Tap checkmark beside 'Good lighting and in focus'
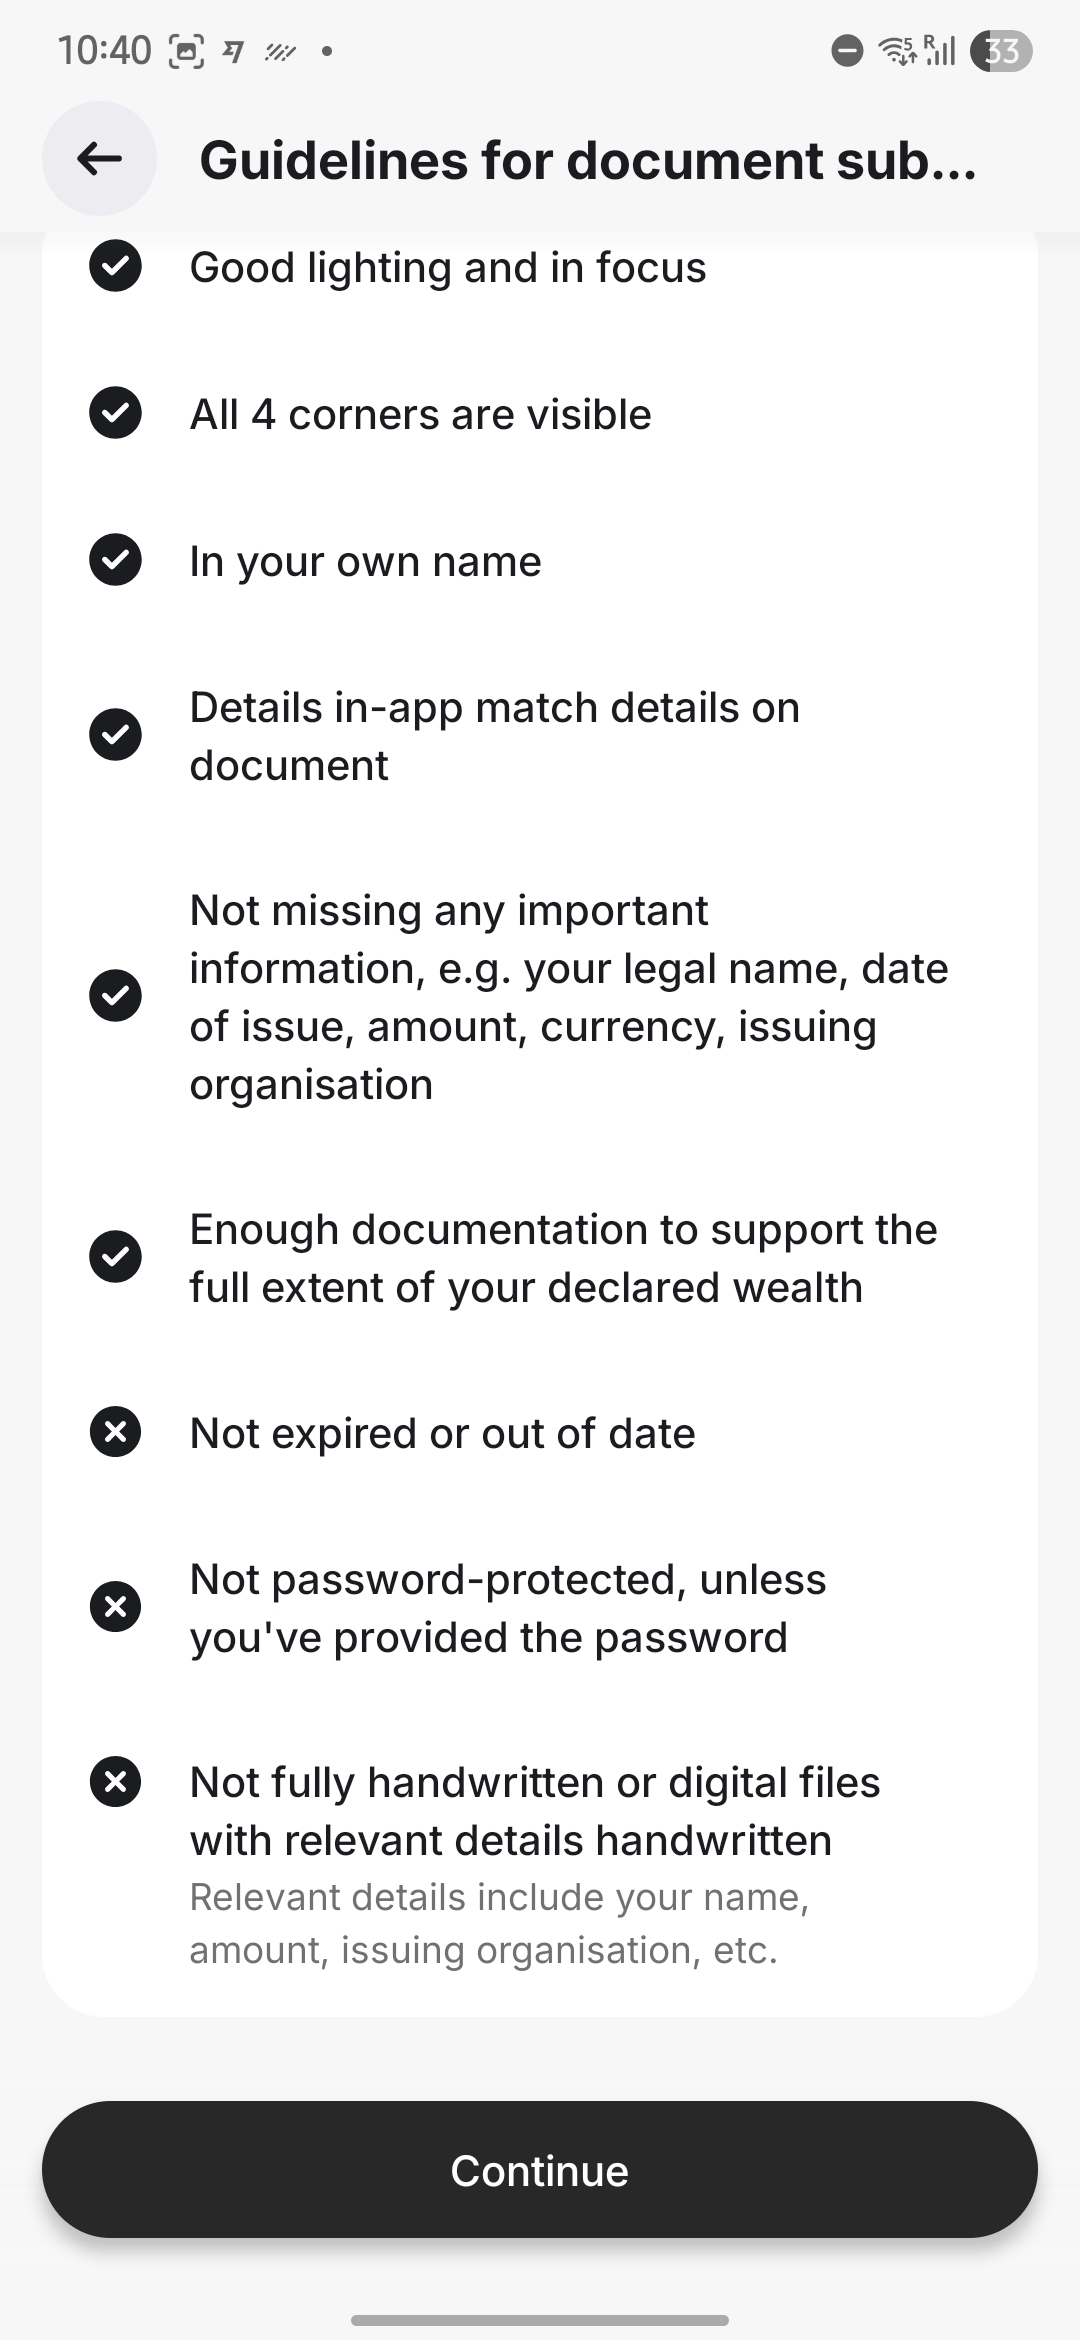Screen dimensions: 1080x2340 (116, 266)
